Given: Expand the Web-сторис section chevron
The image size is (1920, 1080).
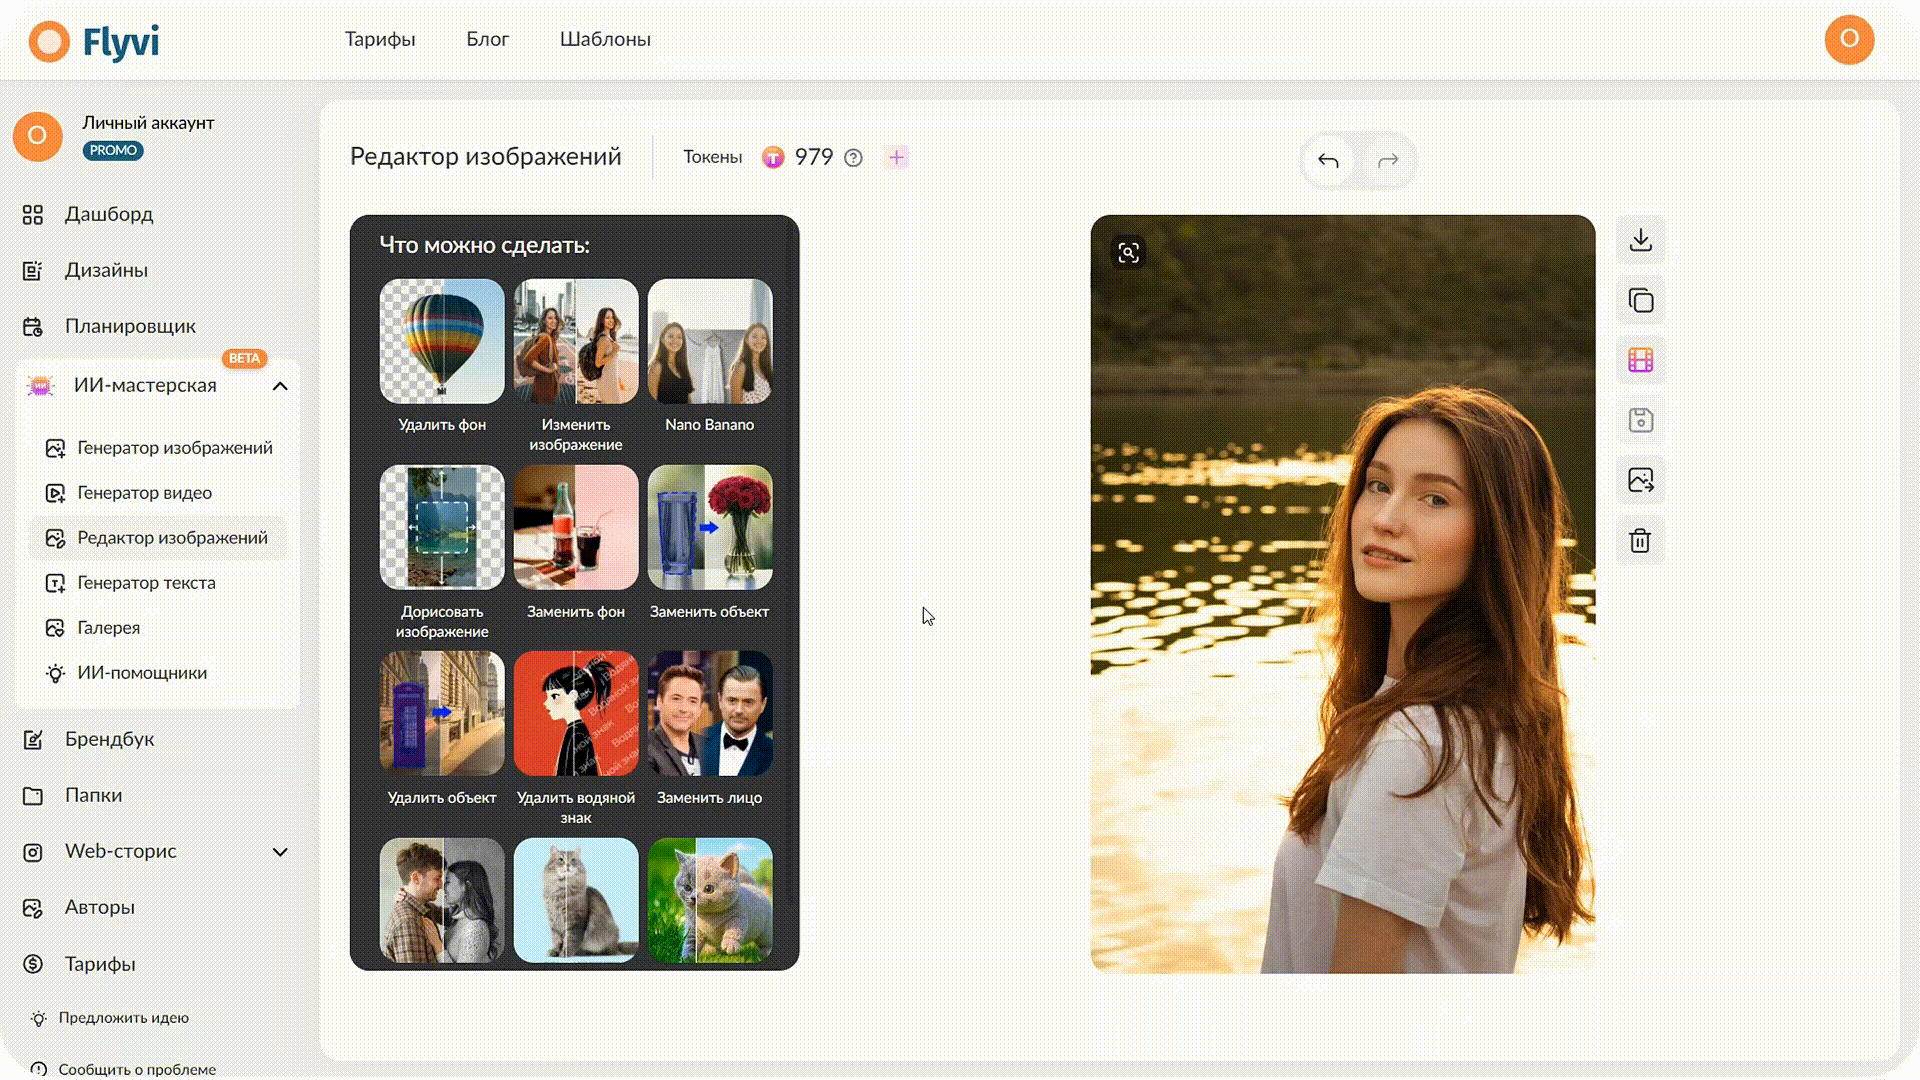Looking at the screenshot, I should pos(280,852).
